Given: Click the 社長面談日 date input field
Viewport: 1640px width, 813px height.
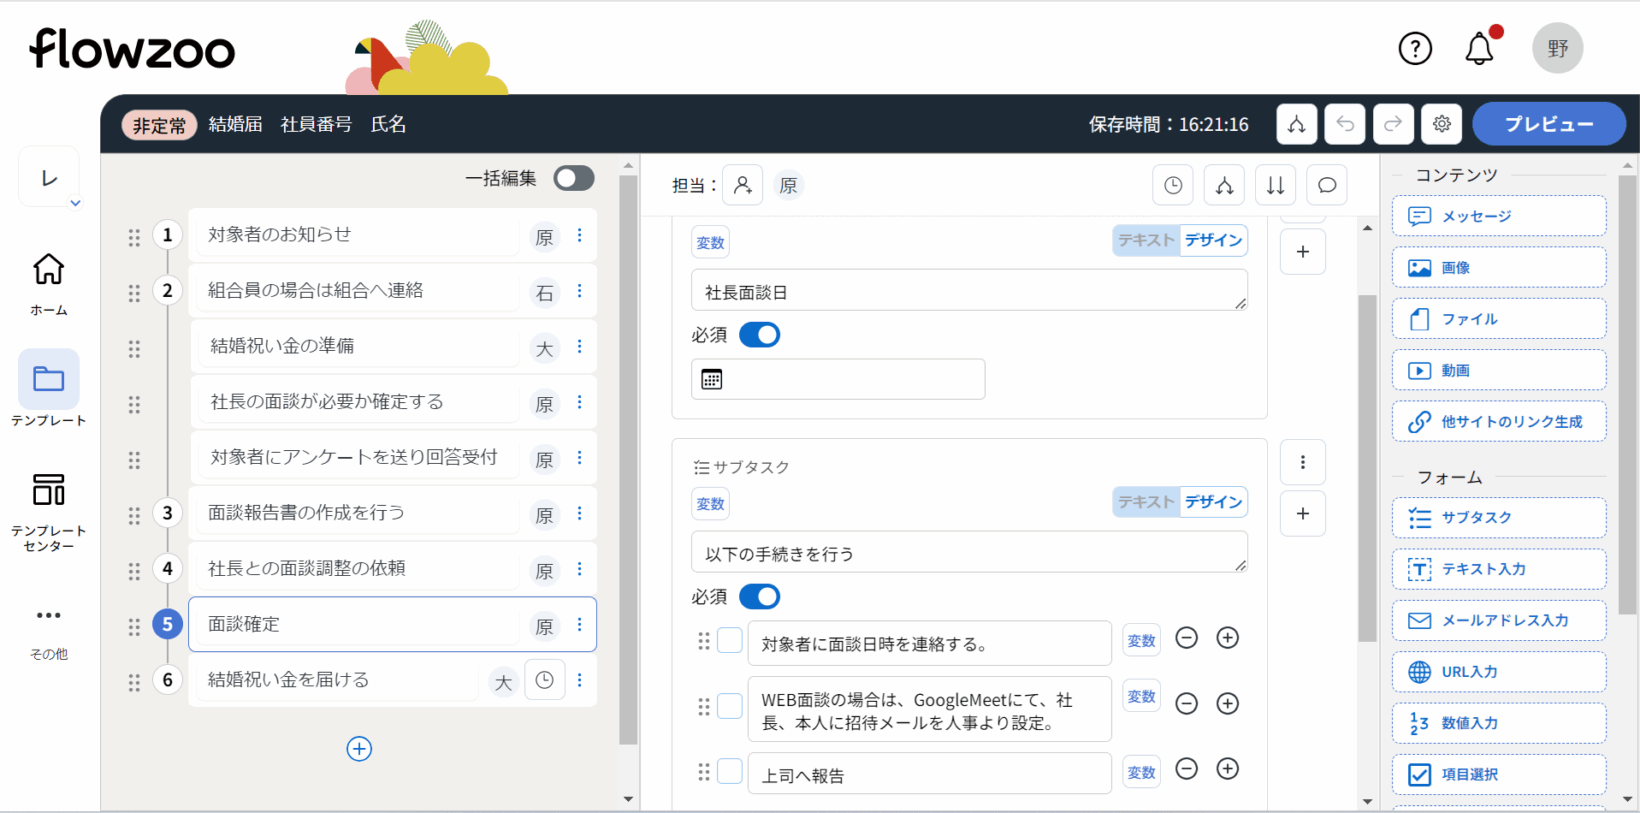Looking at the screenshot, I should (x=838, y=380).
